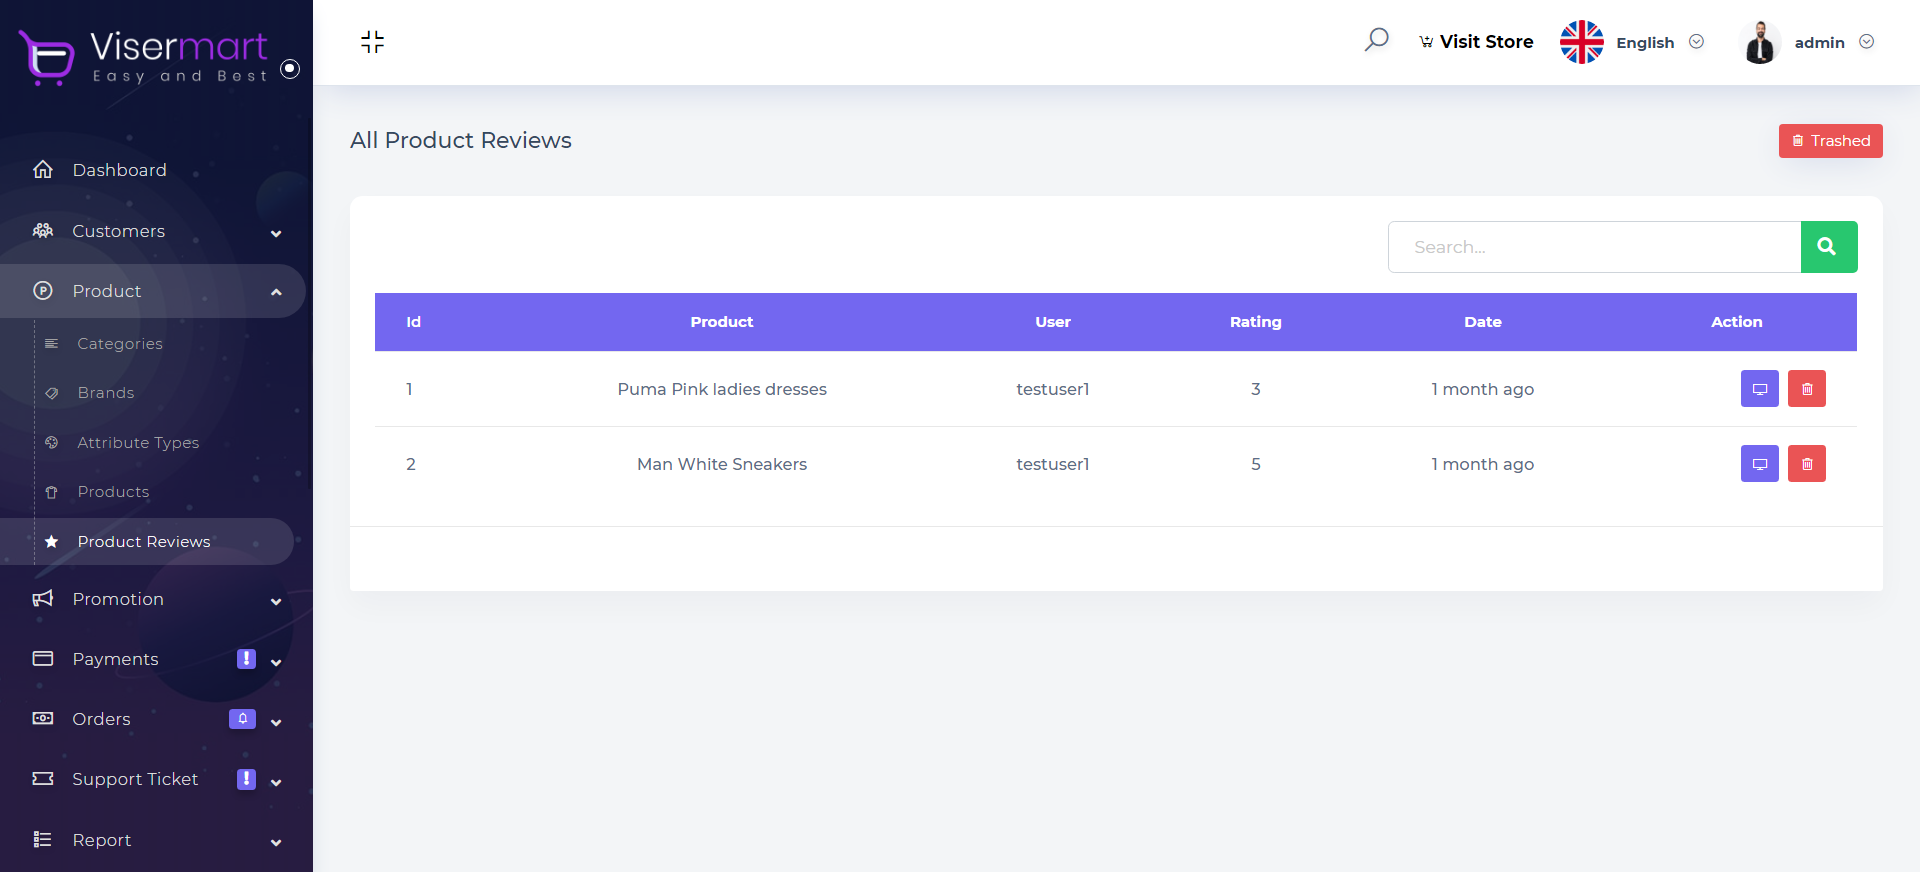The width and height of the screenshot is (1920, 872).
Task: Click the Orders notification bell badge
Action: tap(242, 719)
